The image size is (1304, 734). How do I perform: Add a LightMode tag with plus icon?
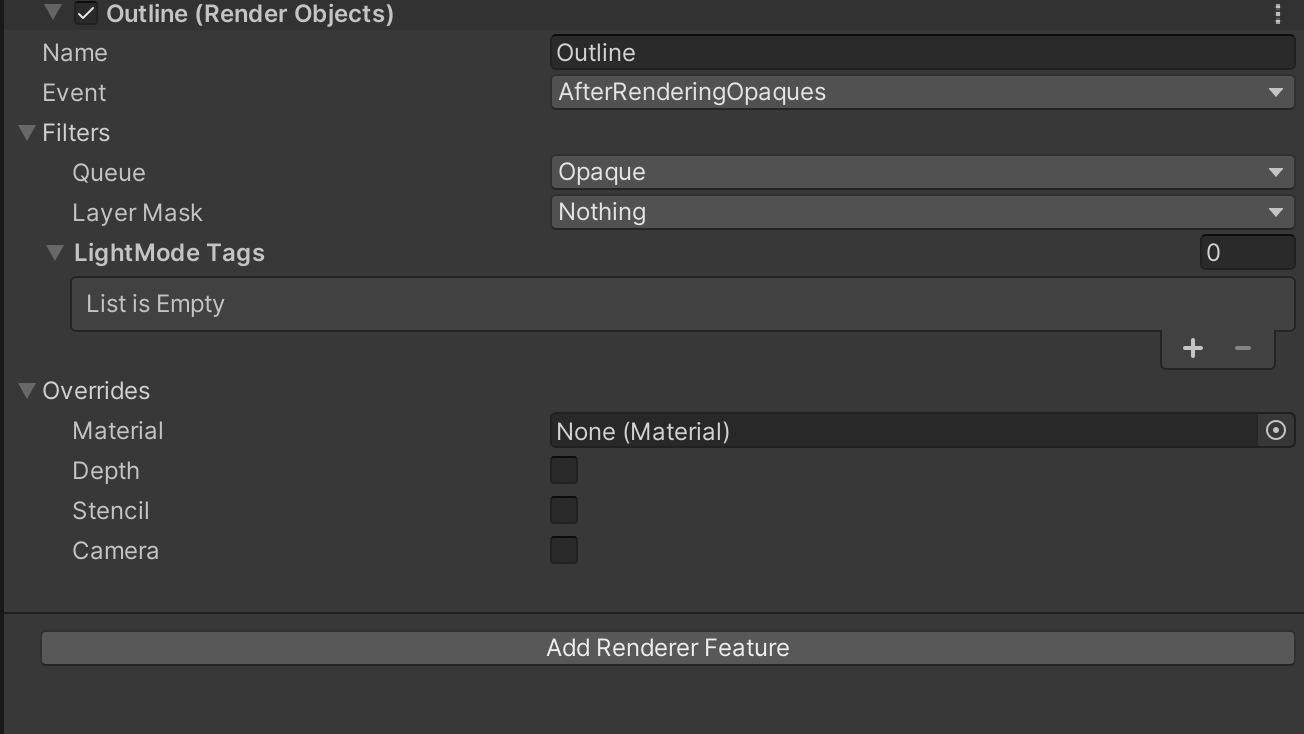[1192, 348]
